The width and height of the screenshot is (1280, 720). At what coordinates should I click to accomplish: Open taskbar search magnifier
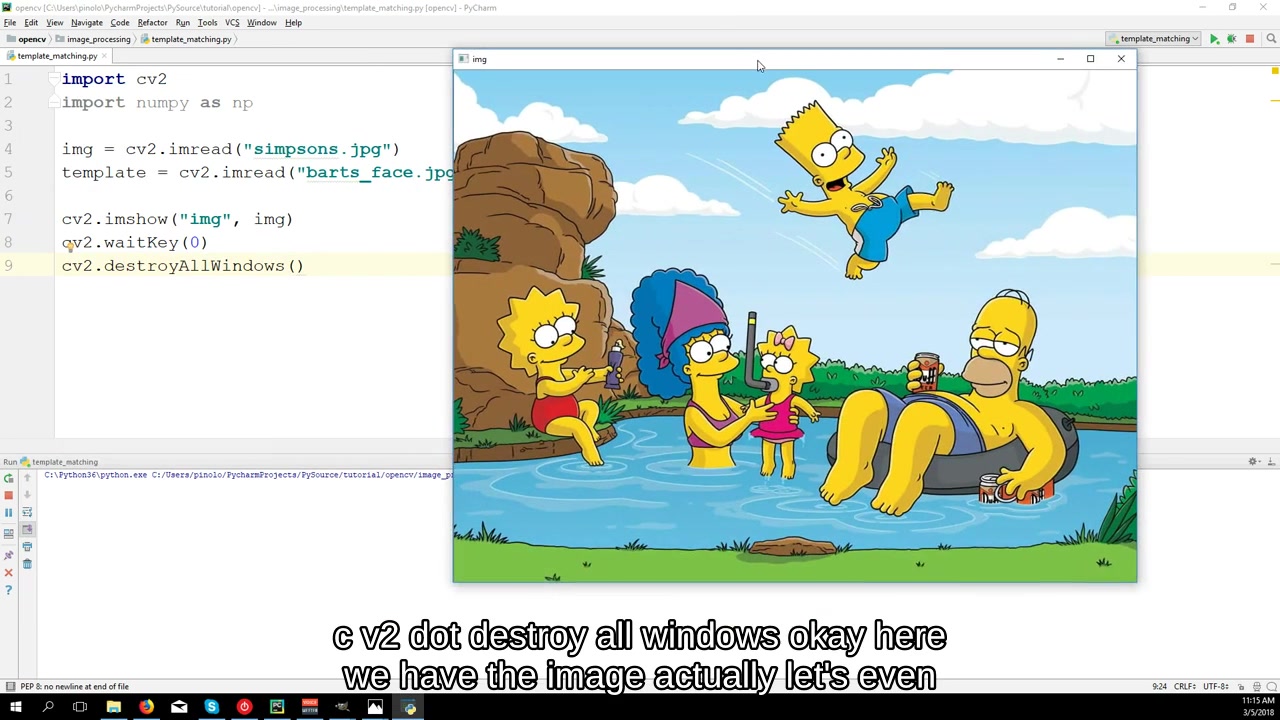[x=48, y=708]
